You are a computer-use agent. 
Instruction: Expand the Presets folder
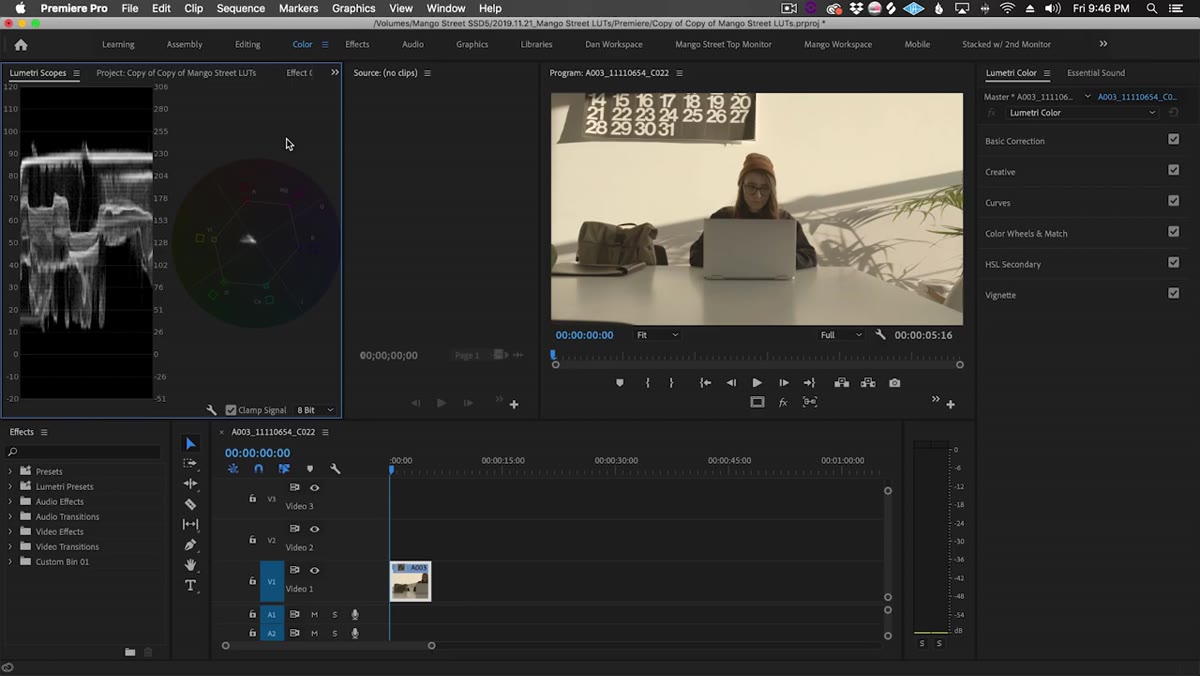(11, 471)
